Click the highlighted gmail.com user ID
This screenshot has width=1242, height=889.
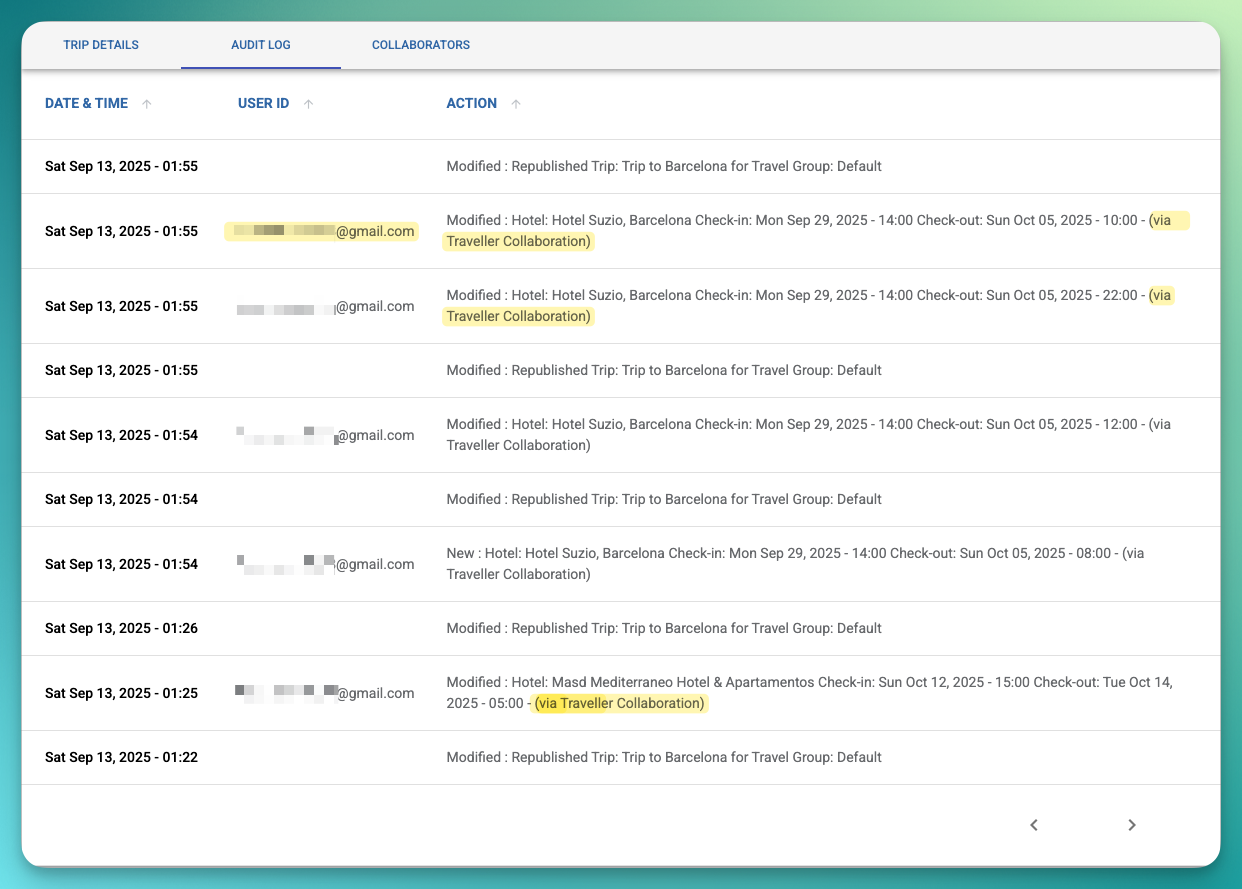(322, 231)
